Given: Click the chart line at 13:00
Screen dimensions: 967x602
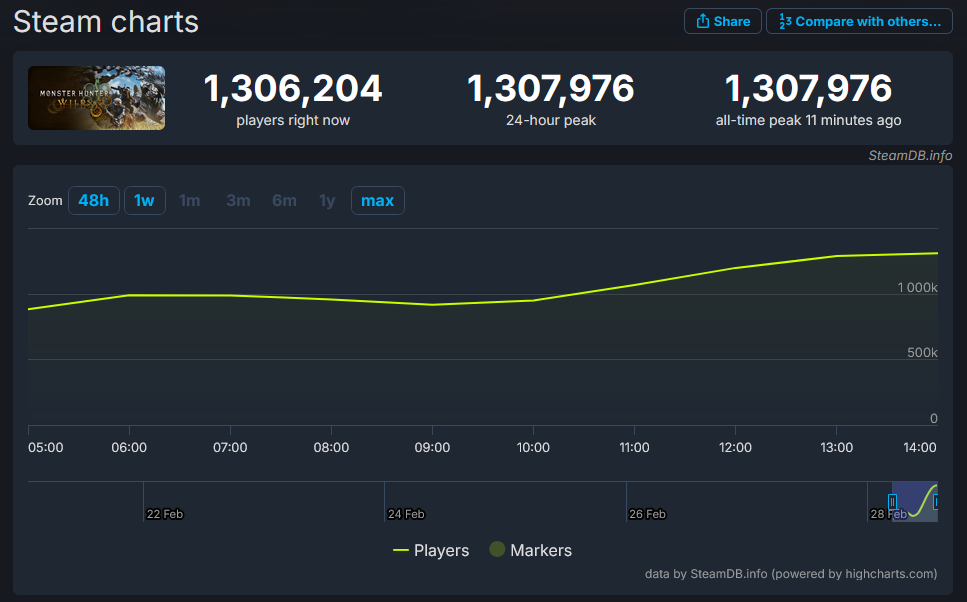Looking at the screenshot, I should pyautogui.click(x=836, y=256).
